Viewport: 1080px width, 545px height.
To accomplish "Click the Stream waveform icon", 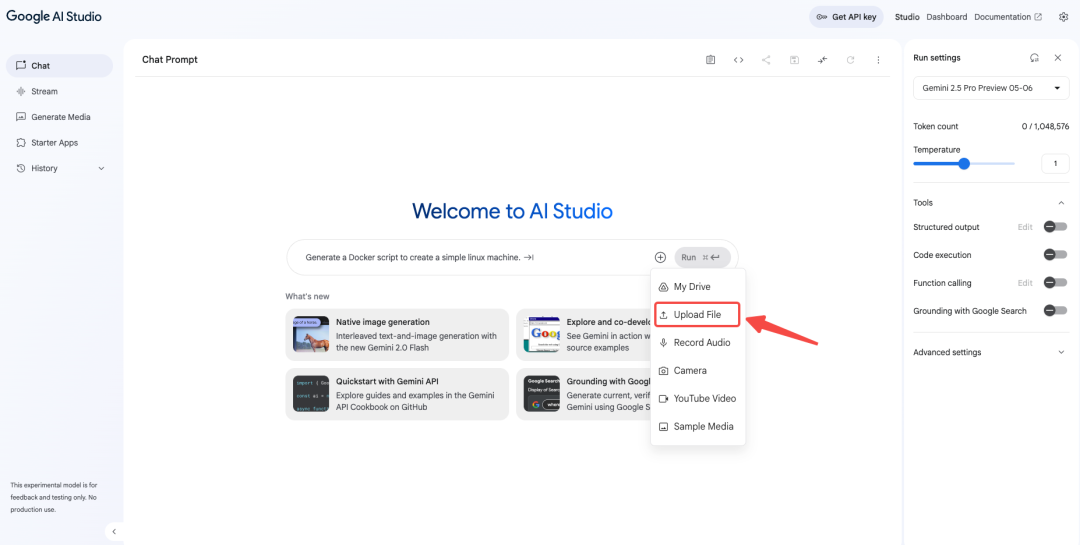I will pos(21,91).
